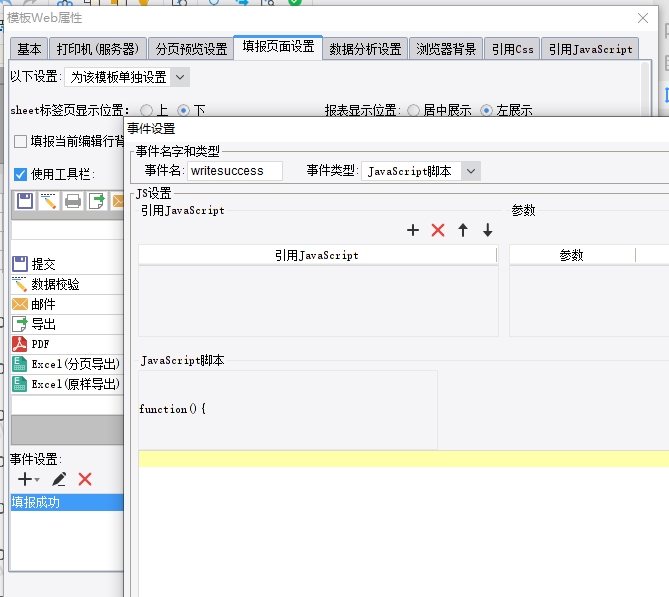Expand the add event dropdown arrow

pos(37,480)
